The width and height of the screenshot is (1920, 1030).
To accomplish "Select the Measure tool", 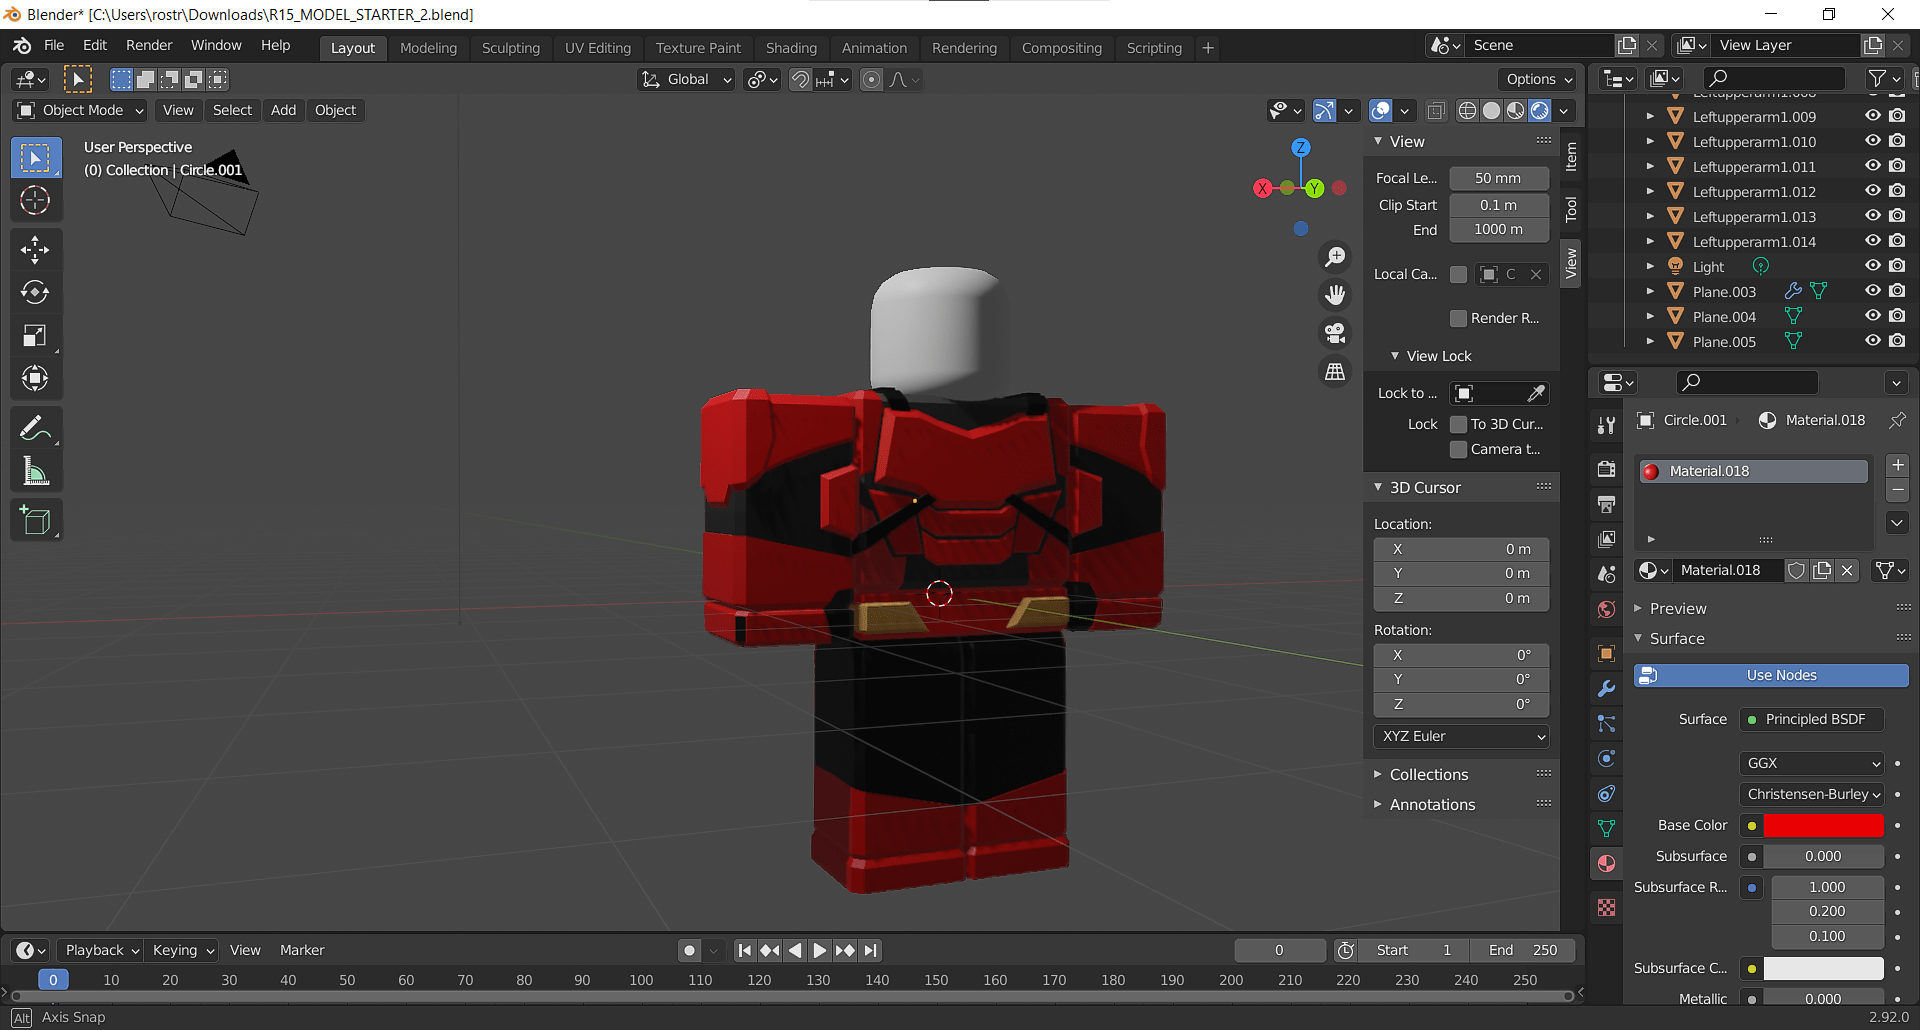I will click(35, 471).
